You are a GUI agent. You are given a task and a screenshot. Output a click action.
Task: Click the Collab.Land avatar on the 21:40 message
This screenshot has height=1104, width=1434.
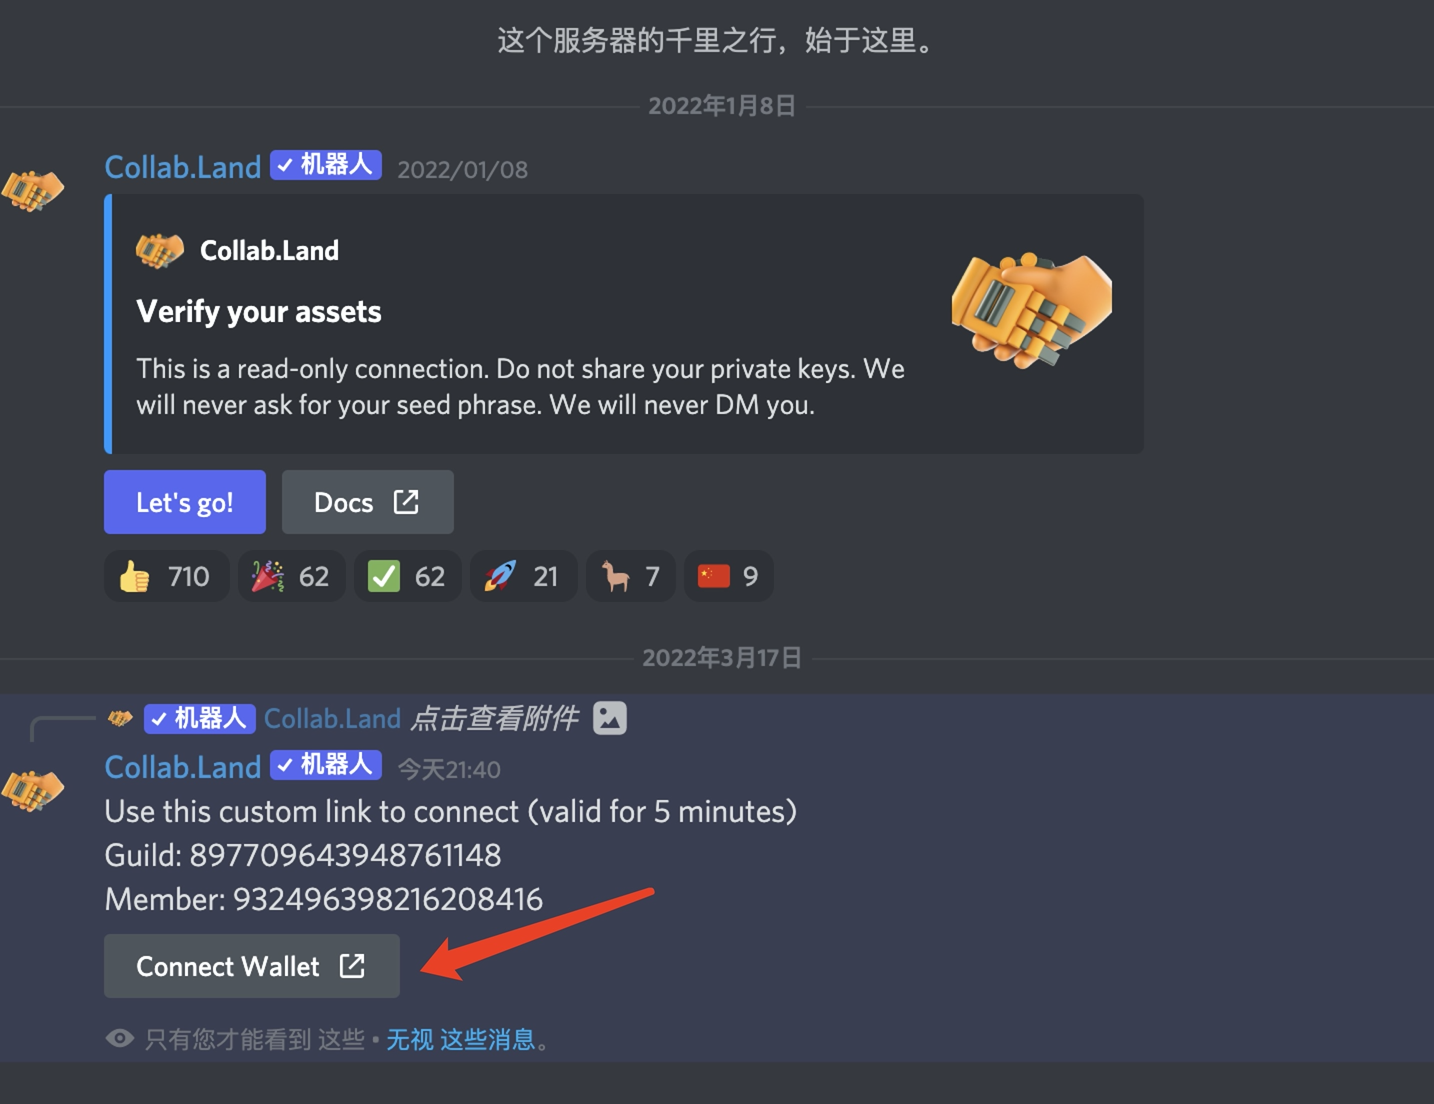click(x=33, y=790)
